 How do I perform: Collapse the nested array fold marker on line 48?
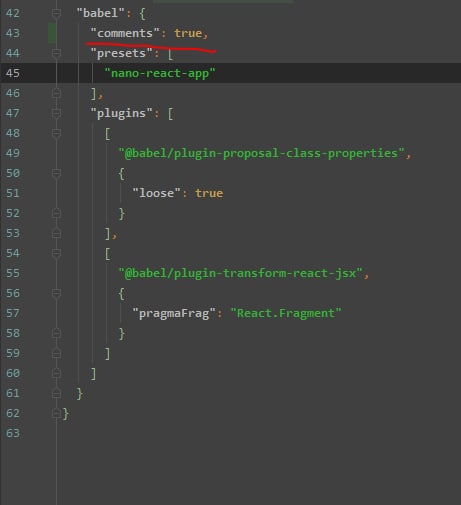56,133
